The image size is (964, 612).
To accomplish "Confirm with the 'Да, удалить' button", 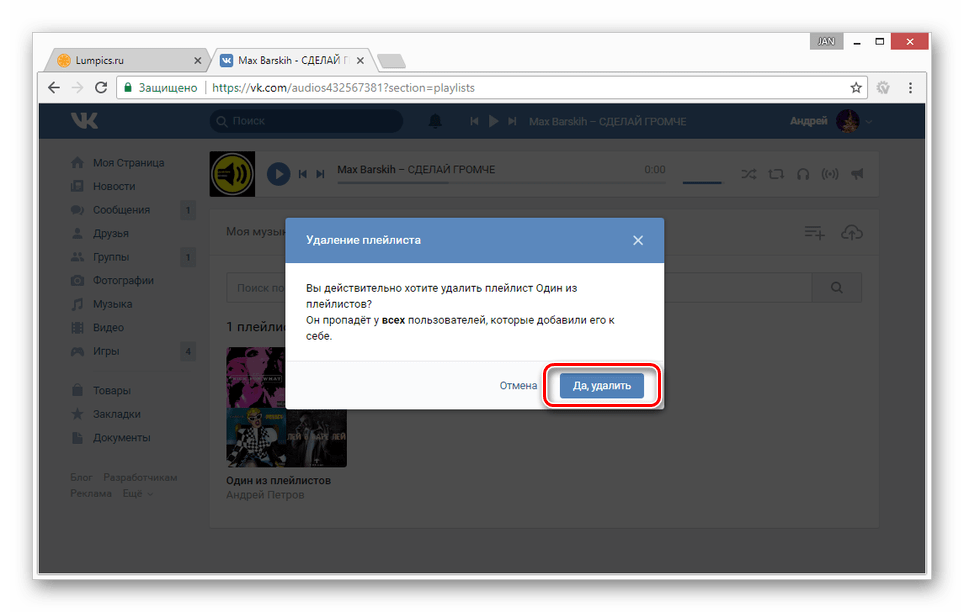I will tap(602, 386).
